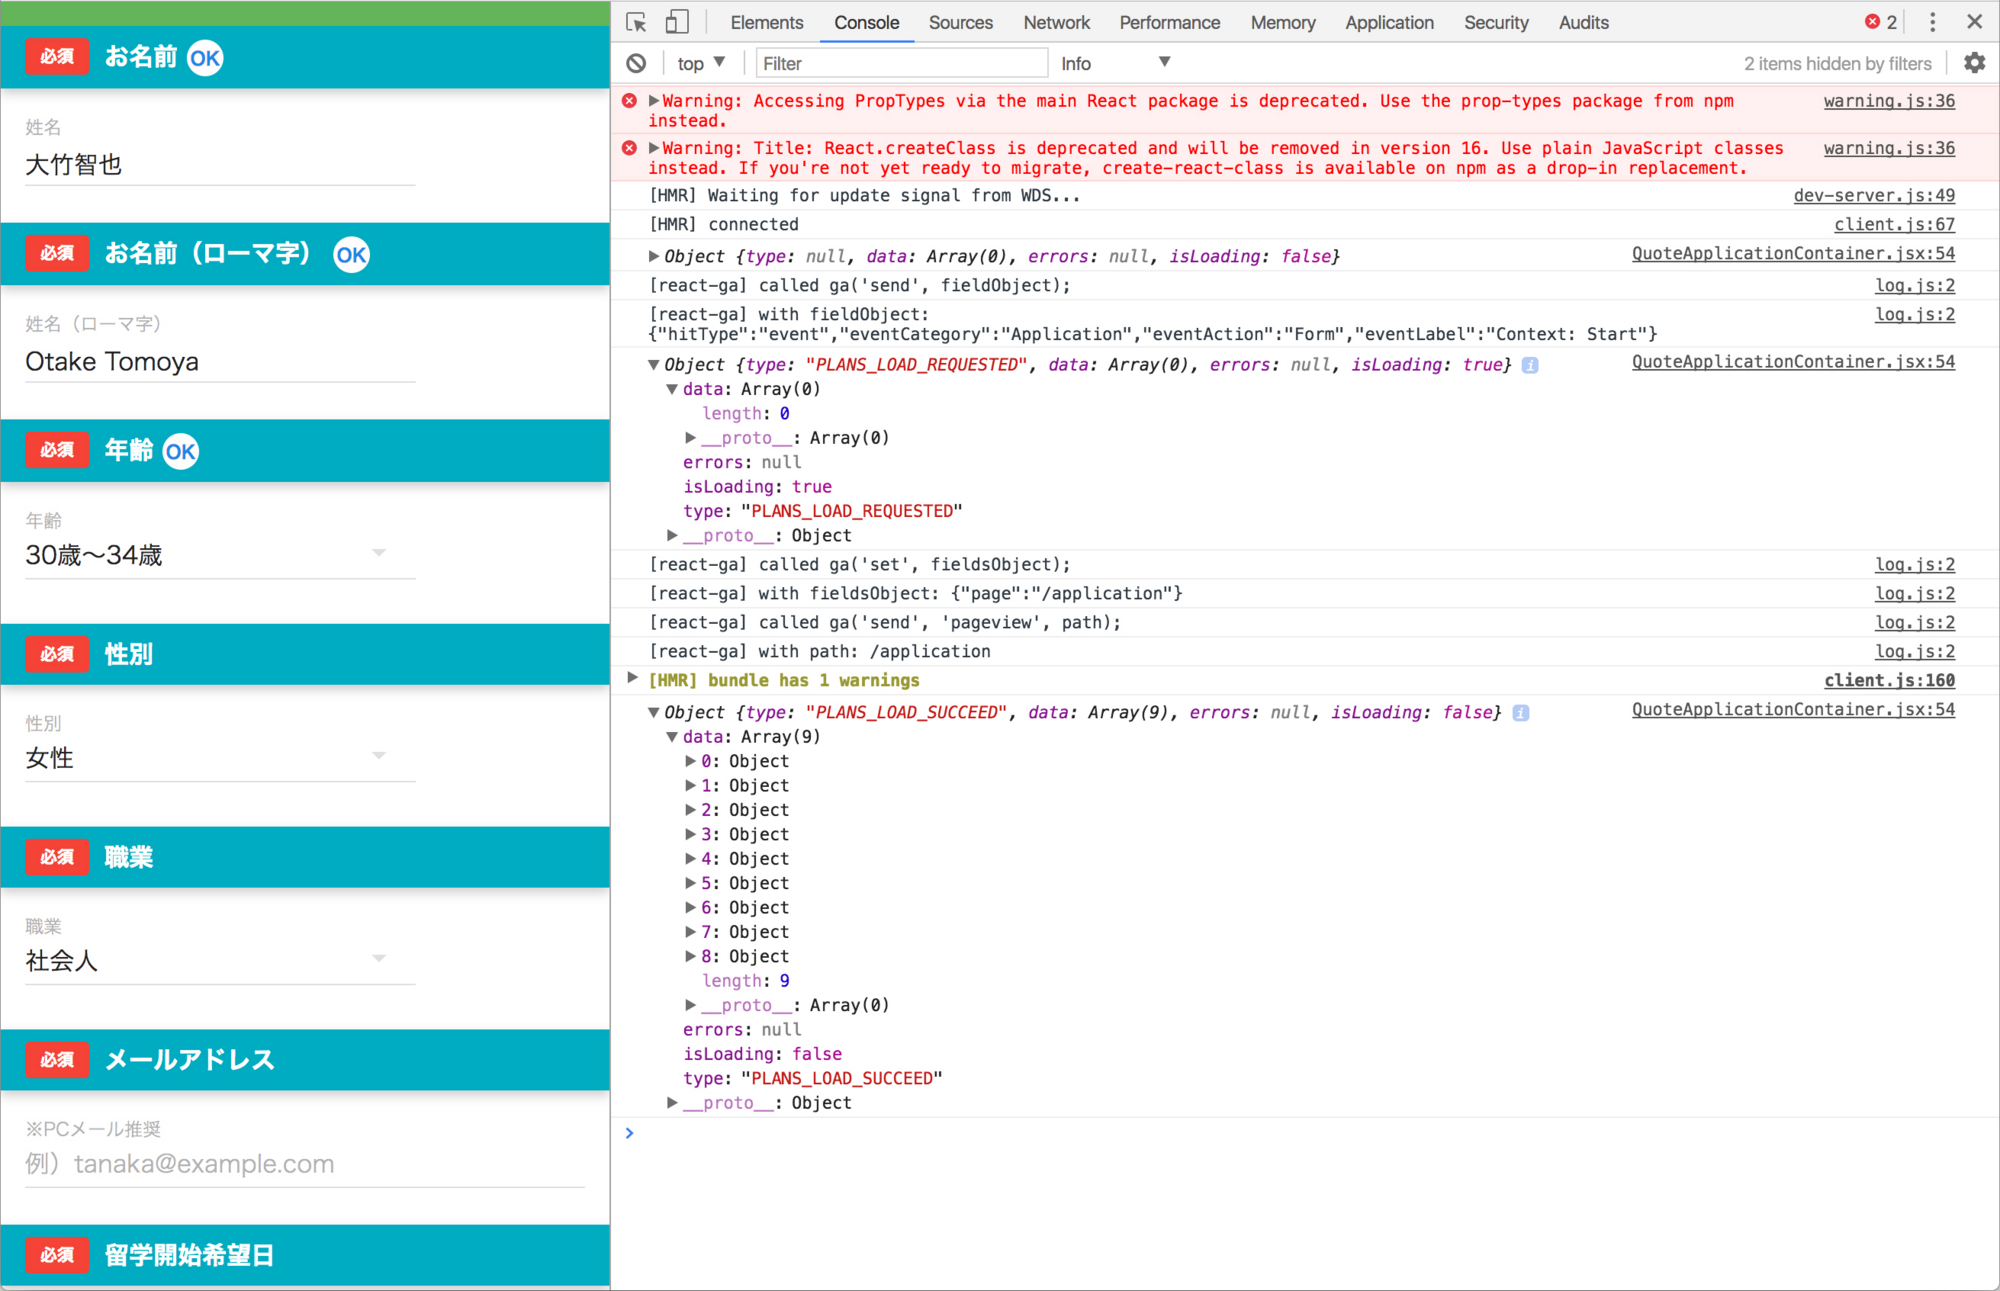This screenshot has height=1291, width=2000.
Task: Click the OK badge beside お名前（ローマ字）
Action: click(x=351, y=255)
